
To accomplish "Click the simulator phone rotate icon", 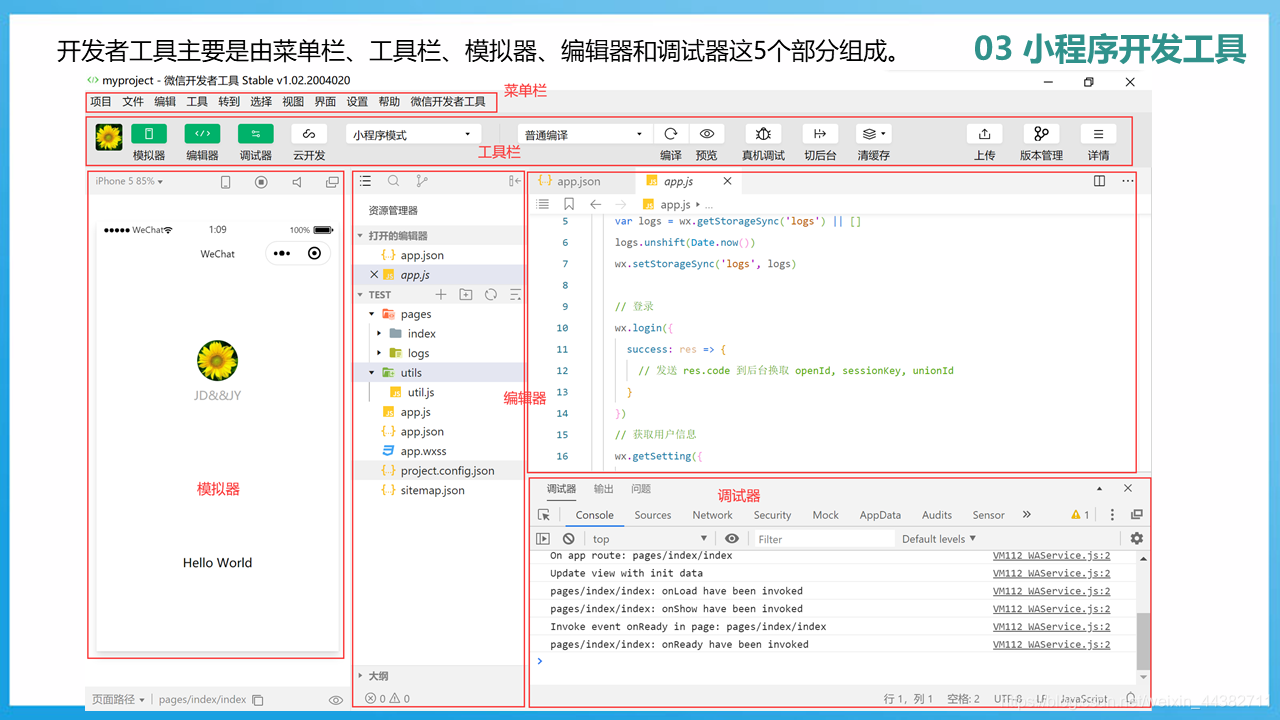I will [x=226, y=182].
